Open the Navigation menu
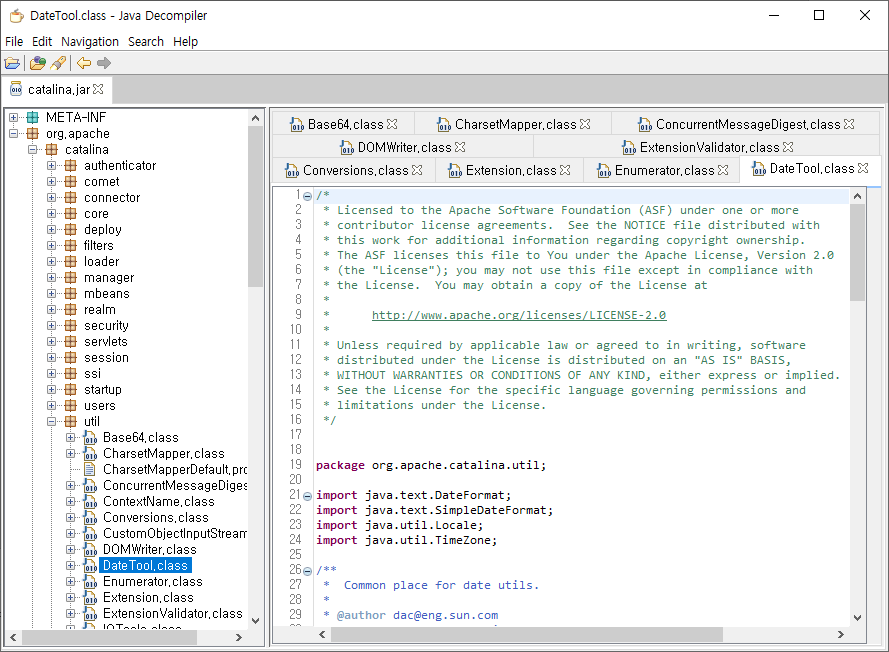 90,41
